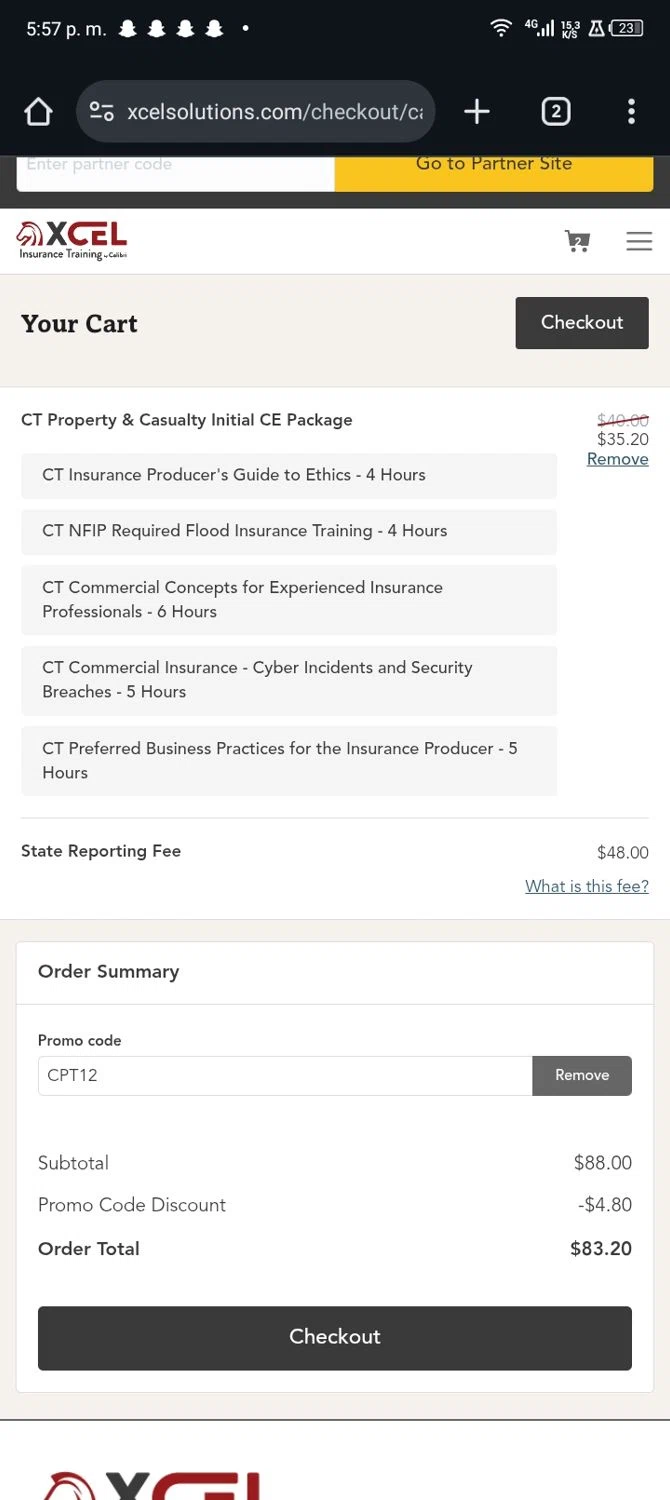Click the top Checkout button beside Your Cart

click(582, 323)
